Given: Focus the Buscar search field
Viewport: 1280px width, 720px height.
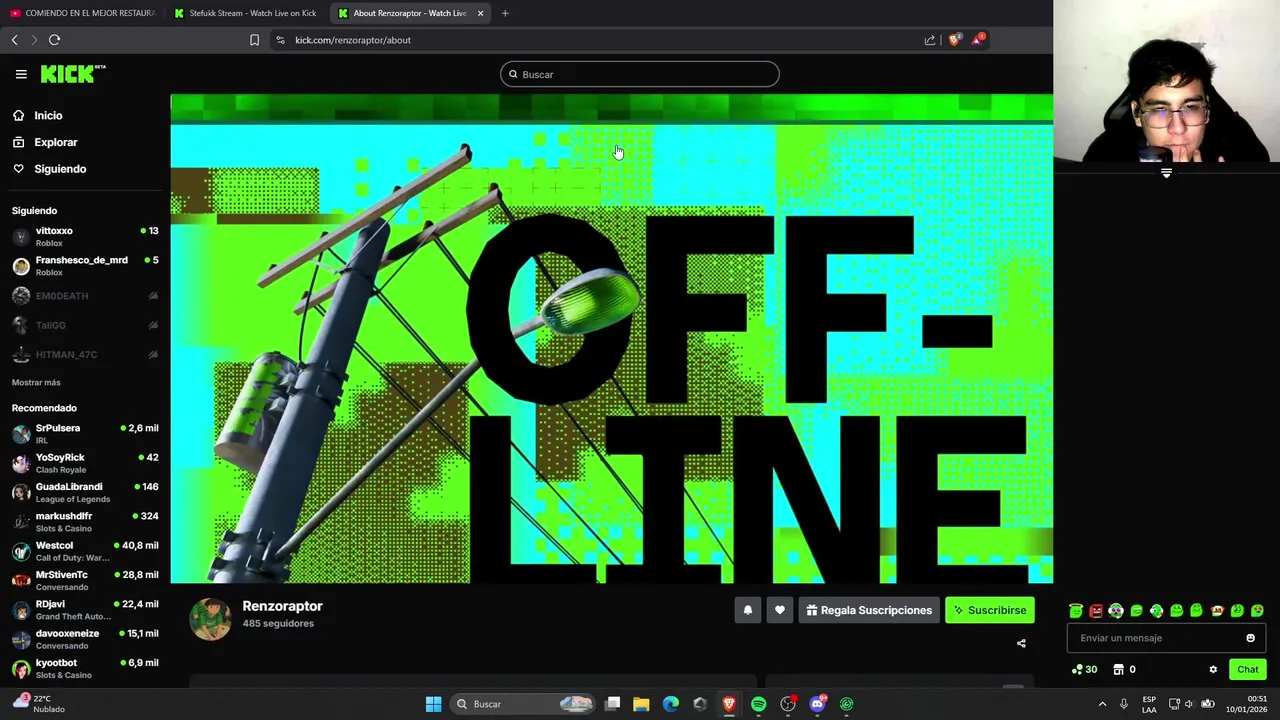Looking at the screenshot, I should pos(640,74).
